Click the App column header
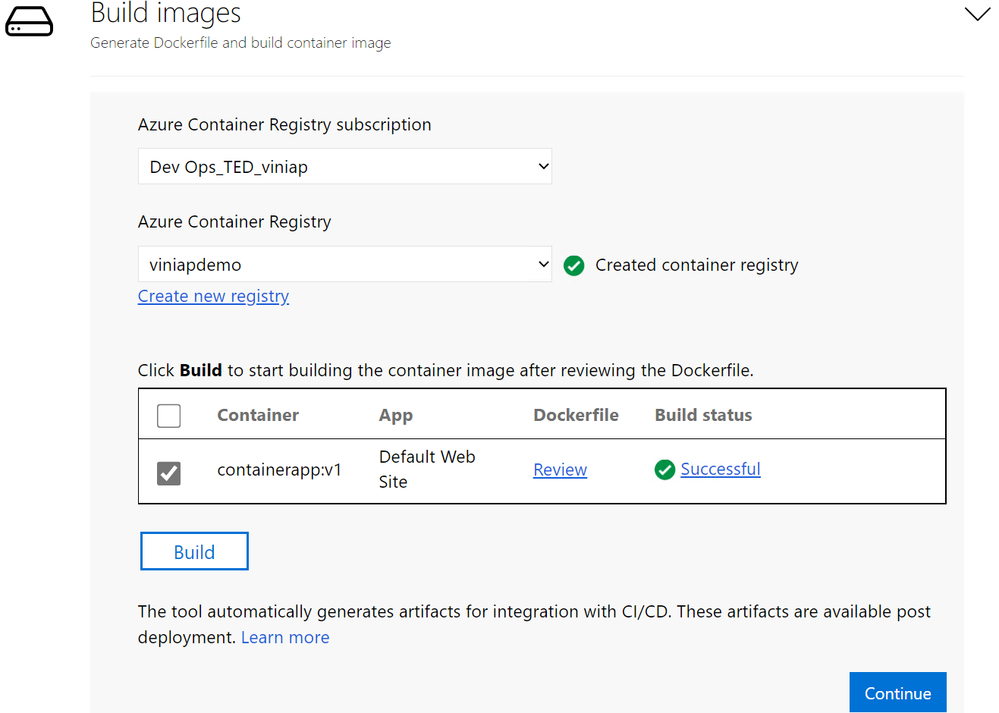 [x=396, y=415]
